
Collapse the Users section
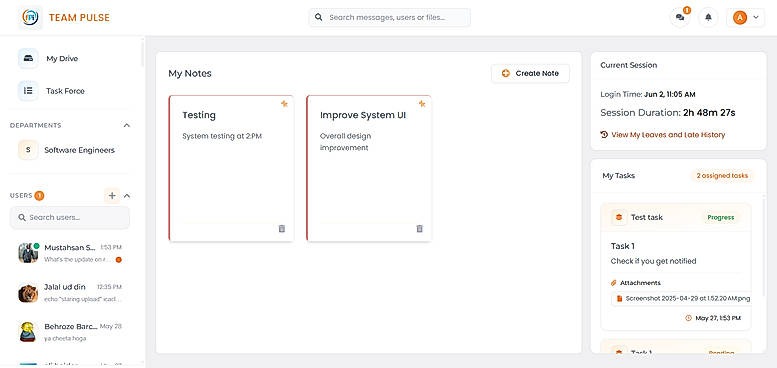127,196
